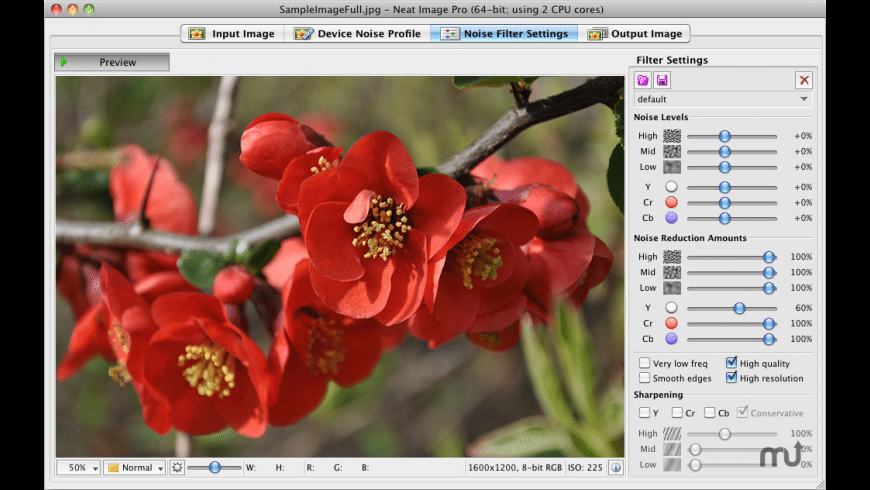Click the Sharpening High frequency icon
This screenshot has width=870, height=490.
tap(672, 433)
